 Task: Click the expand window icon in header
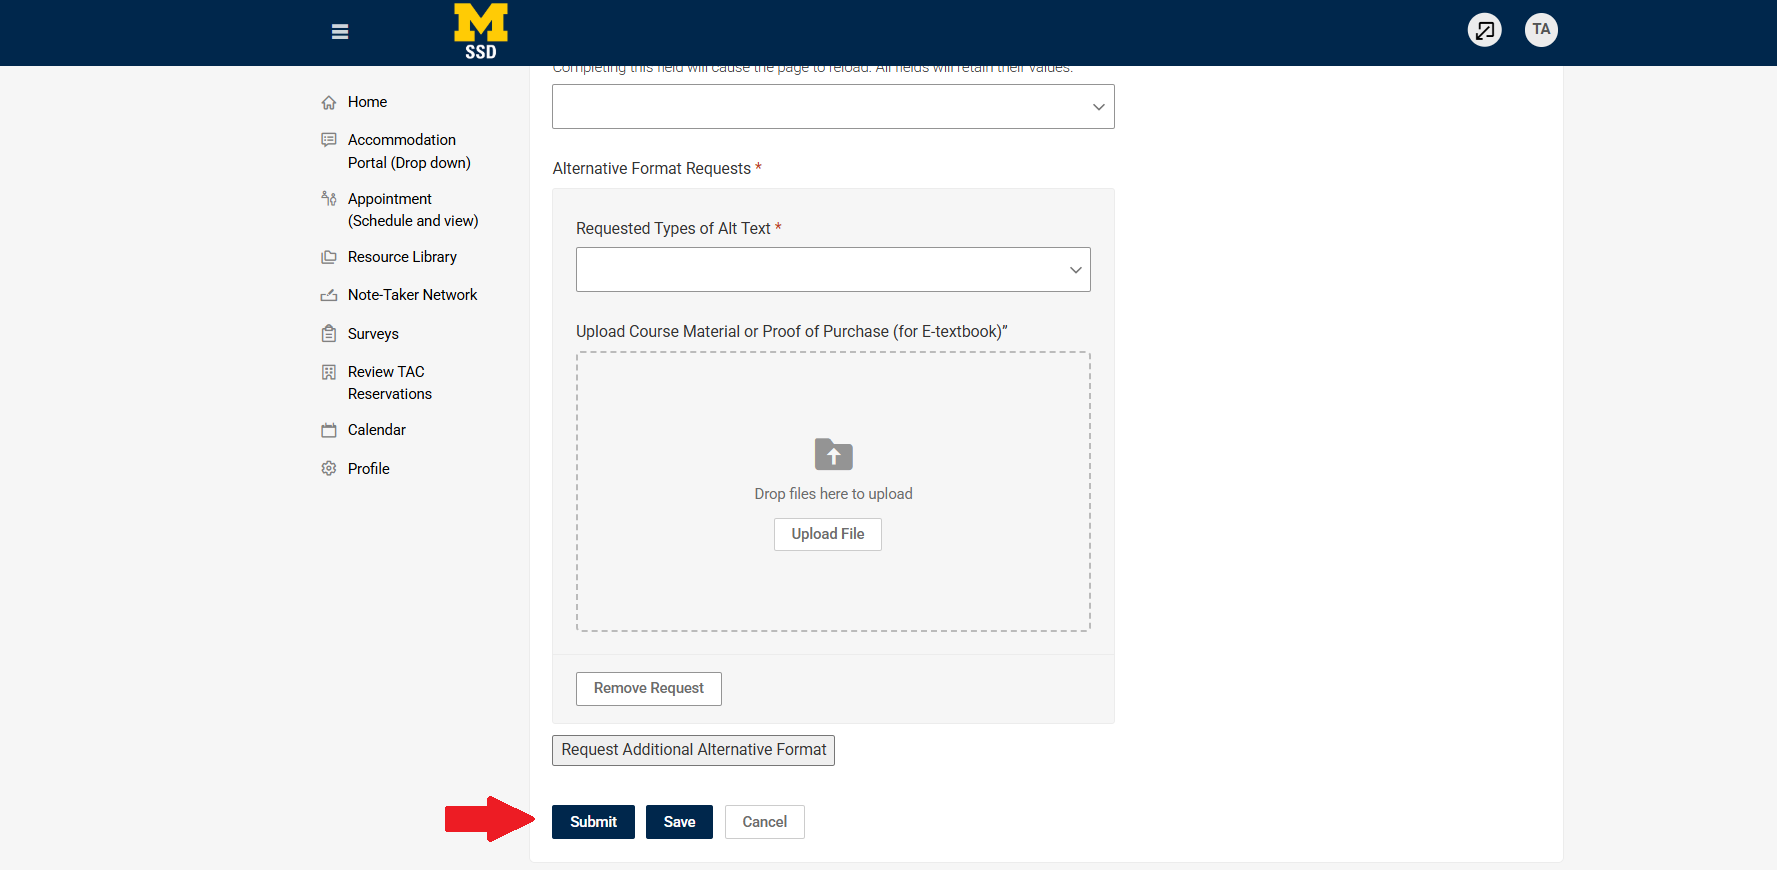point(1485,30)
